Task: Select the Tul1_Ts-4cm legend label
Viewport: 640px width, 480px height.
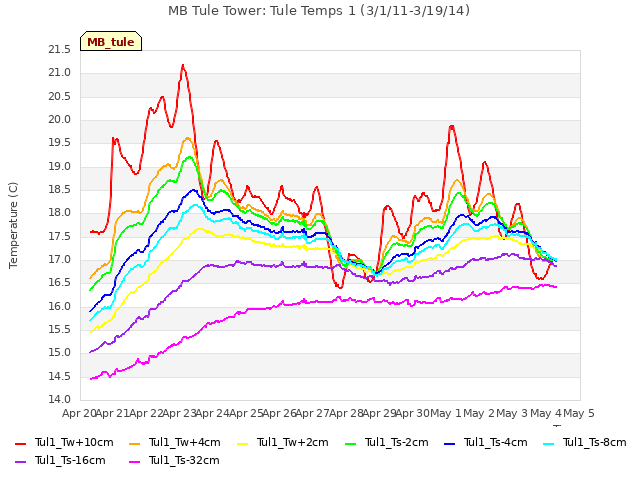Action: click(496, 442)
